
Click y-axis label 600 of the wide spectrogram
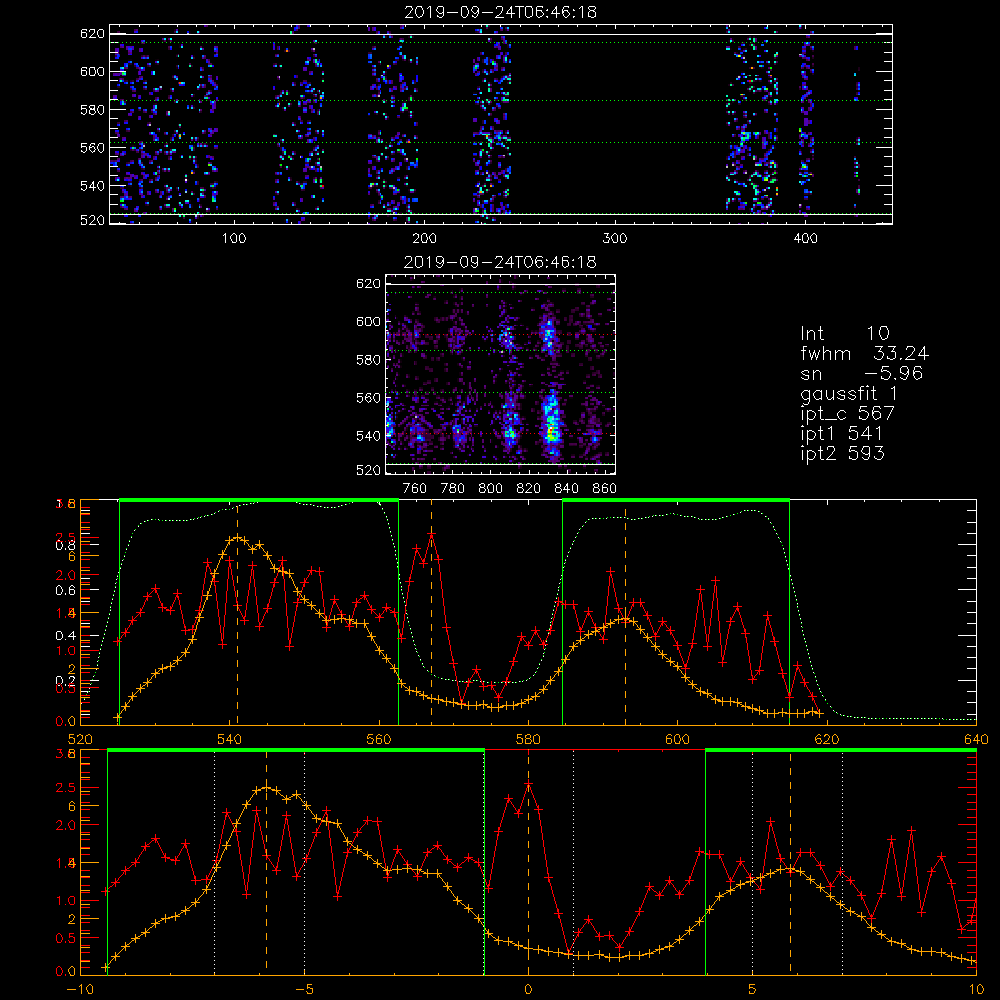(92, 71)
